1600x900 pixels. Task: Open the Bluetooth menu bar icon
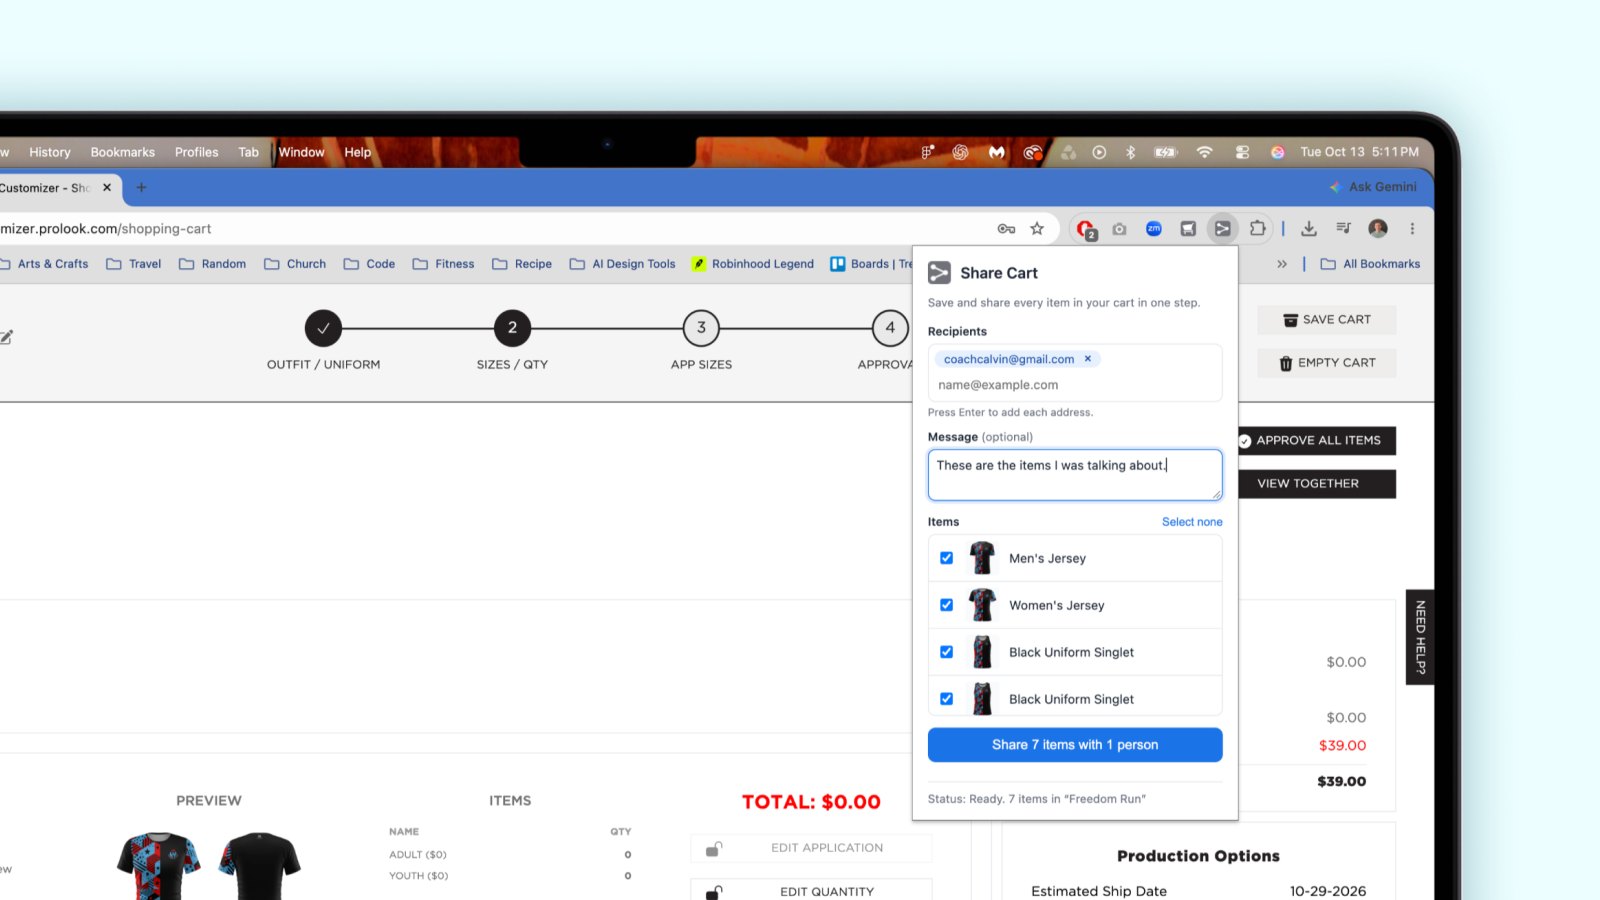(1130, 152)
